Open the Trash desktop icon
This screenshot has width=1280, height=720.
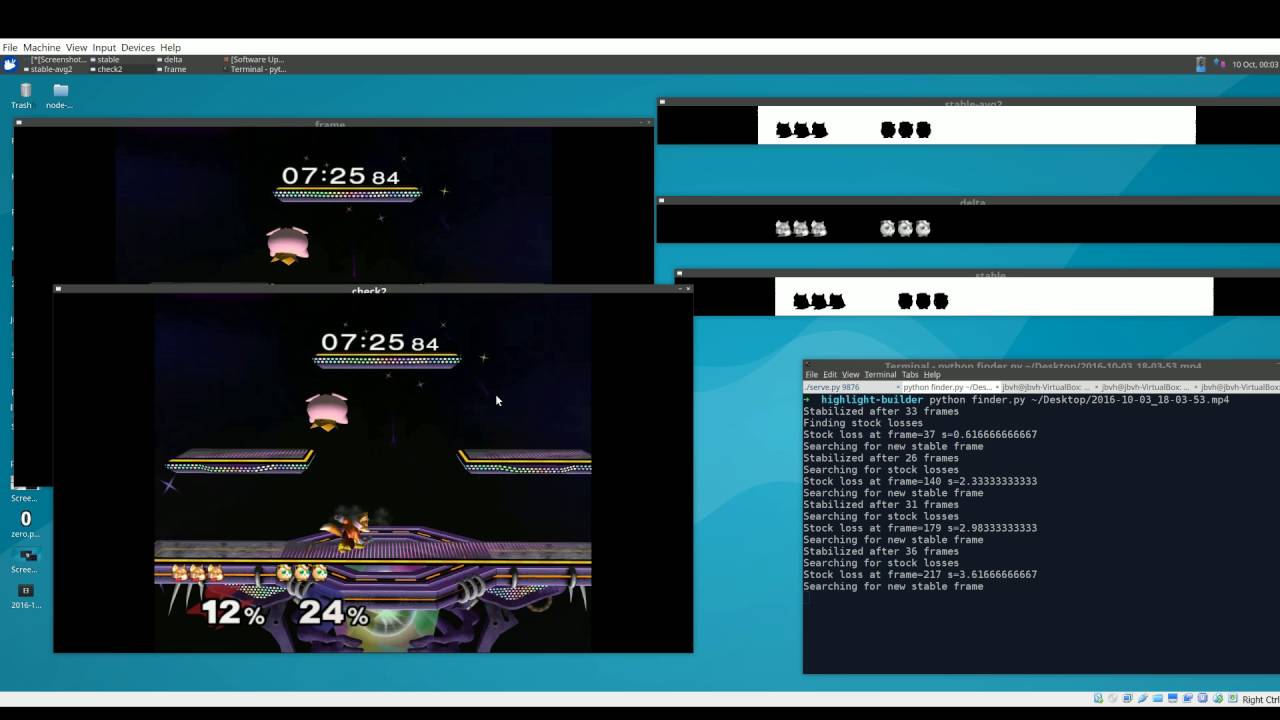25,96
